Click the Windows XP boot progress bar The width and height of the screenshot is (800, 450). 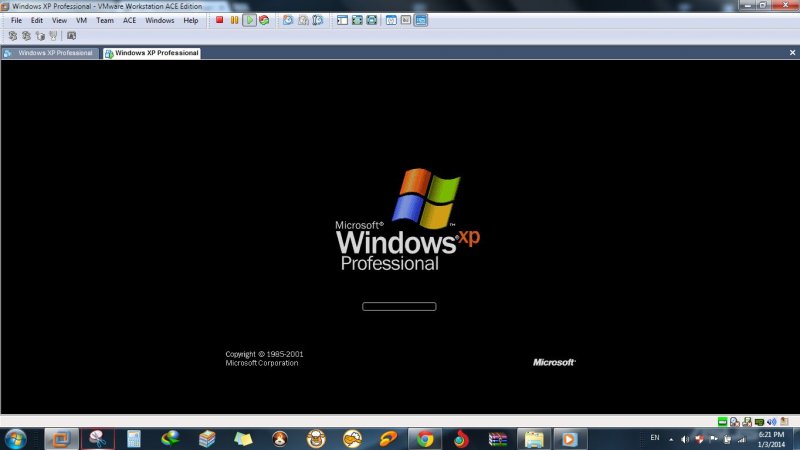[399, 307]
